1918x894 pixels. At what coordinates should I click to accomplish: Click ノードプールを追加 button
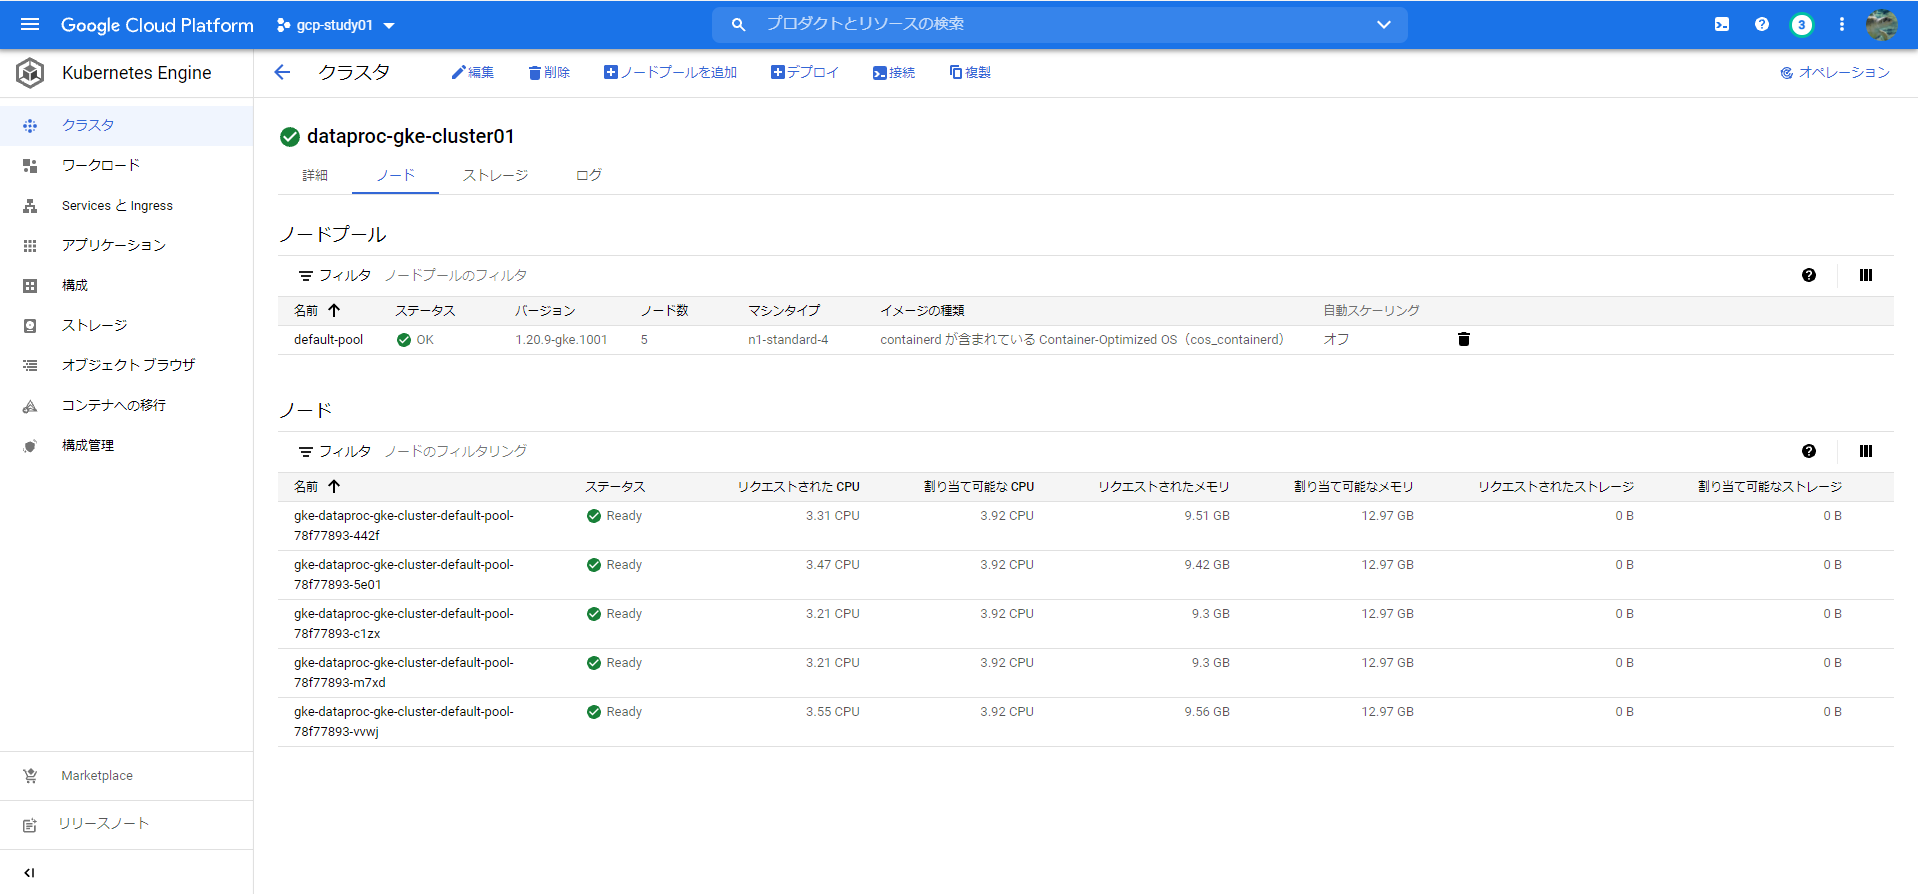coord(671,72)
